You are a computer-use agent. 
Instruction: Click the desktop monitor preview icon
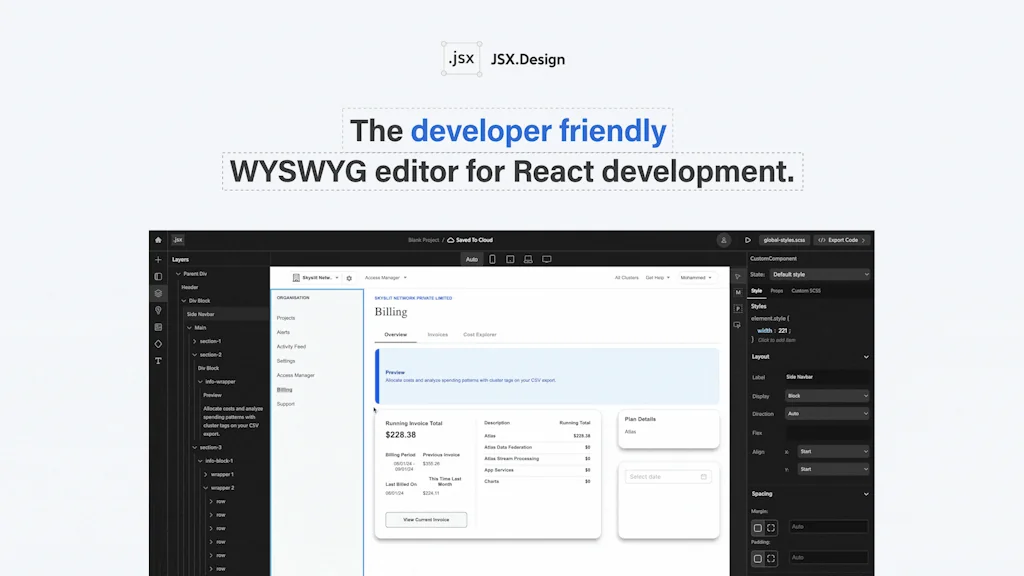click(x=546, y=259)
